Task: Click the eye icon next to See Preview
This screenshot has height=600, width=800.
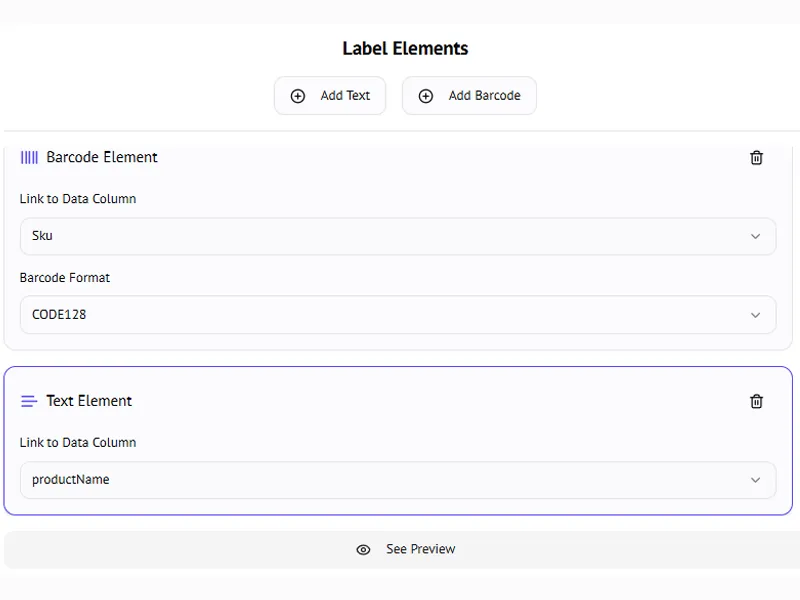Action: coord(363,549)
